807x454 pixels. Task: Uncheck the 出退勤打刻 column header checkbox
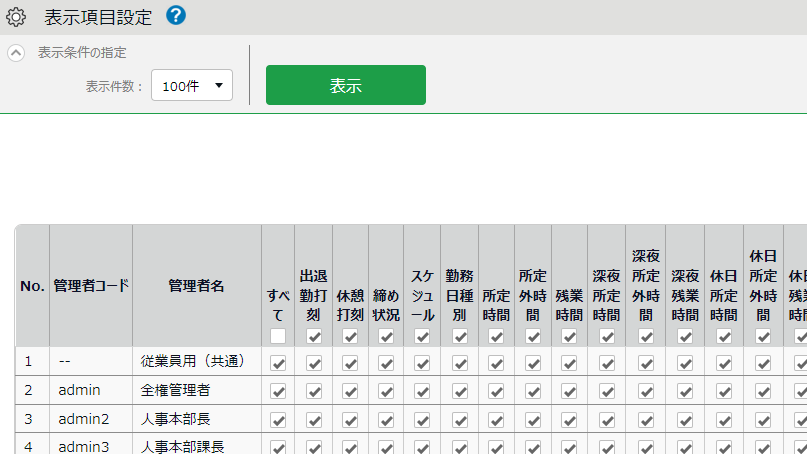point(314,337)
